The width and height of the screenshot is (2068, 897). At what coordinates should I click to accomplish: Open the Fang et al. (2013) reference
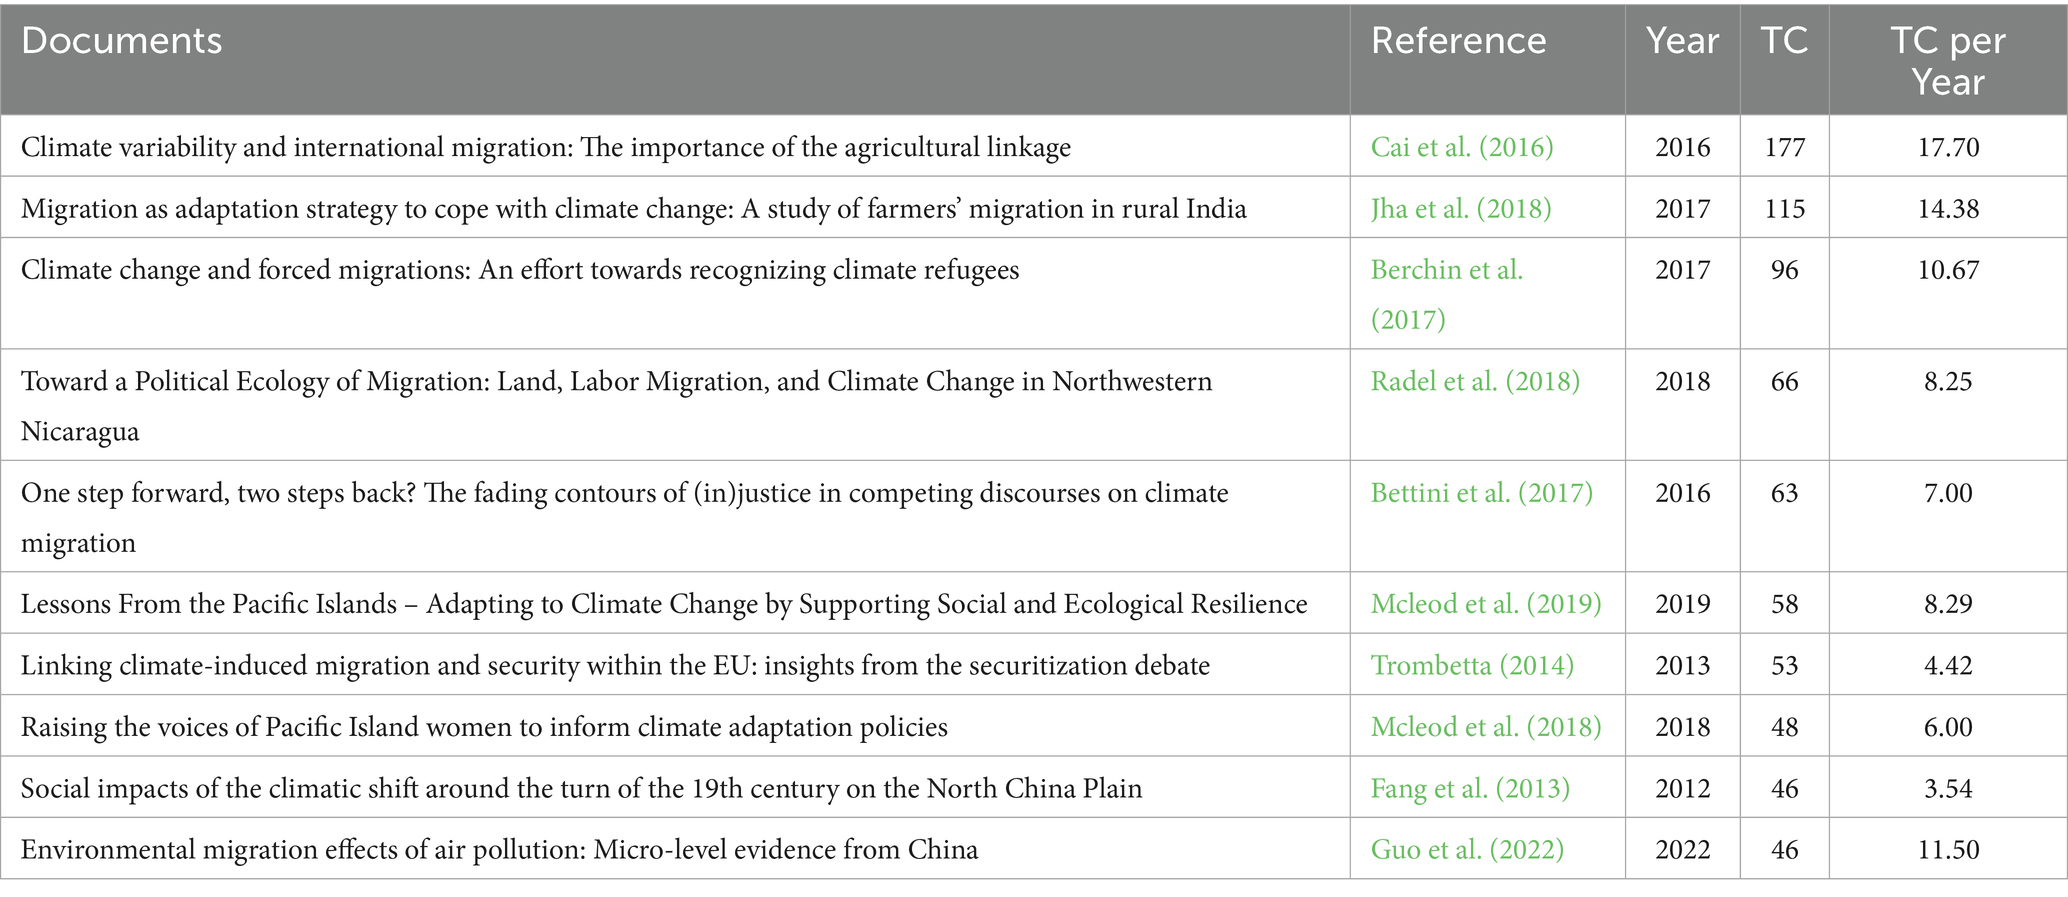click(1469, 789)
